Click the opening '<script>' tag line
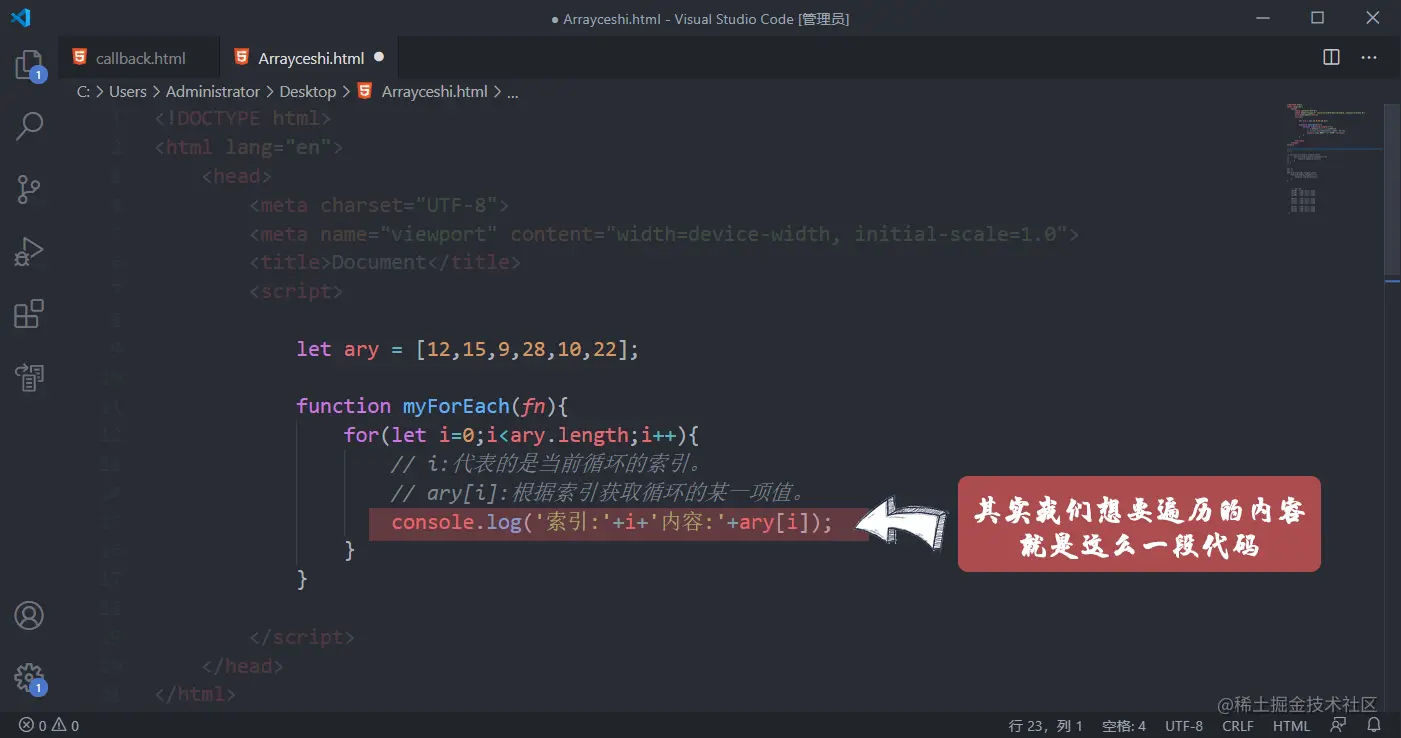The width and height of the screenshot is (1401, 738). point(296,291)
